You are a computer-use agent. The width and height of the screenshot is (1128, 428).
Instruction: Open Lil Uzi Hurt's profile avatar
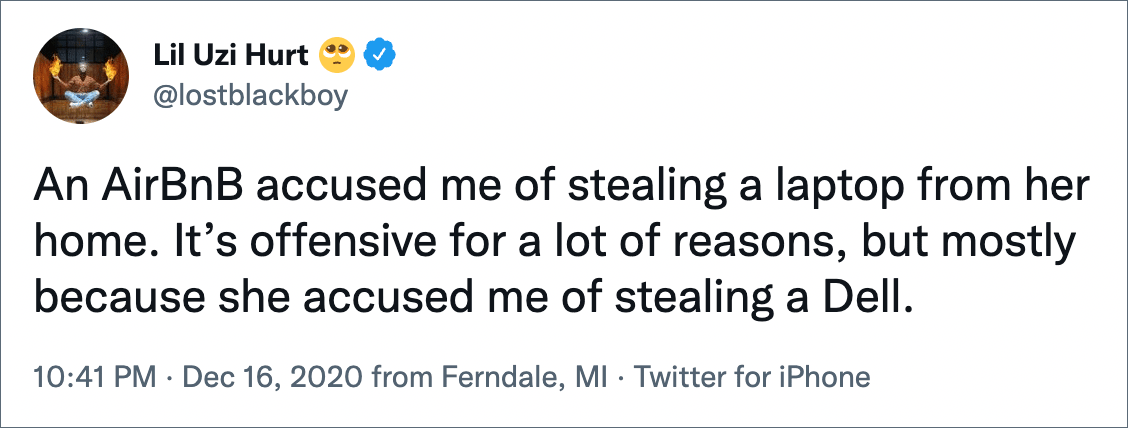tap(81, 76)
